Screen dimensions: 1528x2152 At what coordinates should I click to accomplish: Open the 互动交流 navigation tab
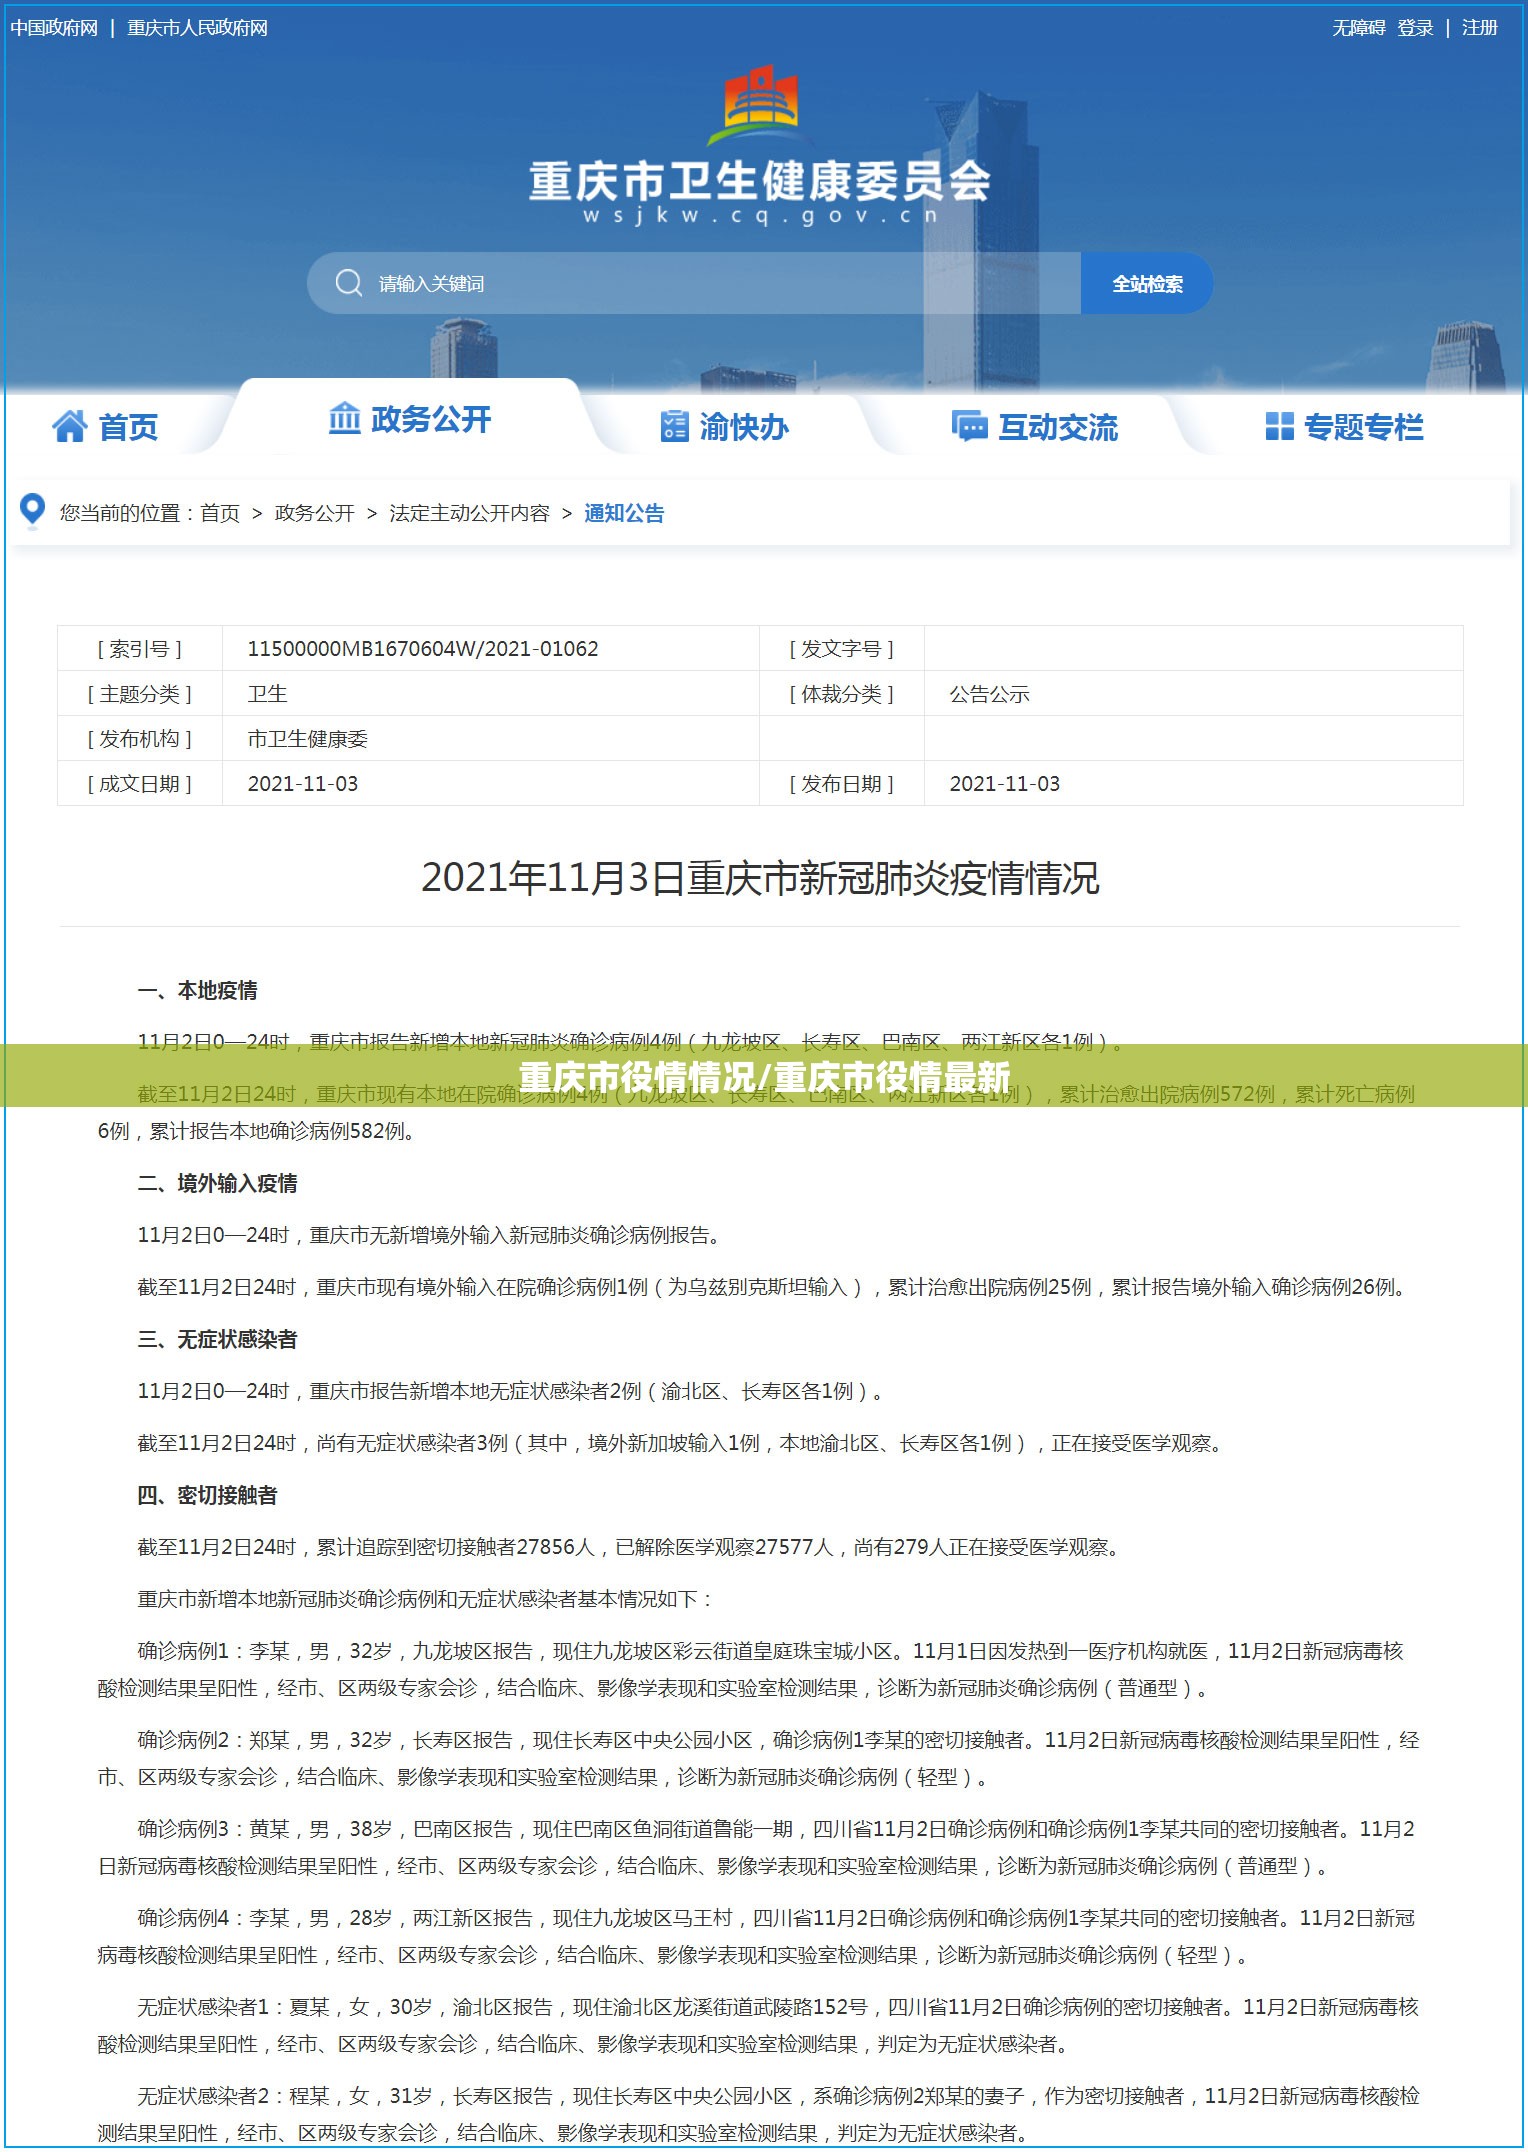tap(1035, 427)
